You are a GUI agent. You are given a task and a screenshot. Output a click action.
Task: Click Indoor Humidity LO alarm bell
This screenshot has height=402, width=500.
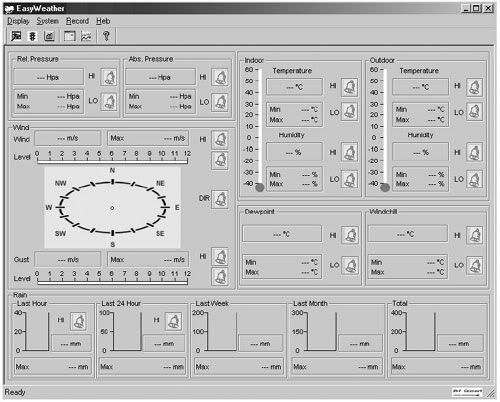click(349, 179)
